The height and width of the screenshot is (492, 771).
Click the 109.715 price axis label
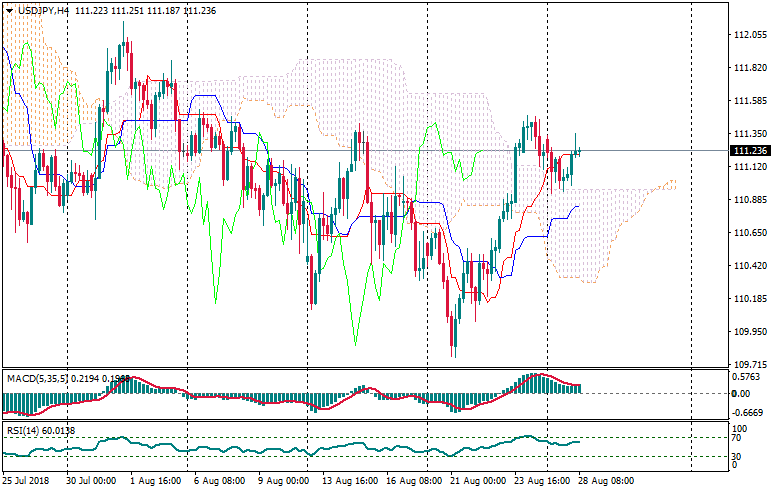pyautogui.click(x=748, y=365)
